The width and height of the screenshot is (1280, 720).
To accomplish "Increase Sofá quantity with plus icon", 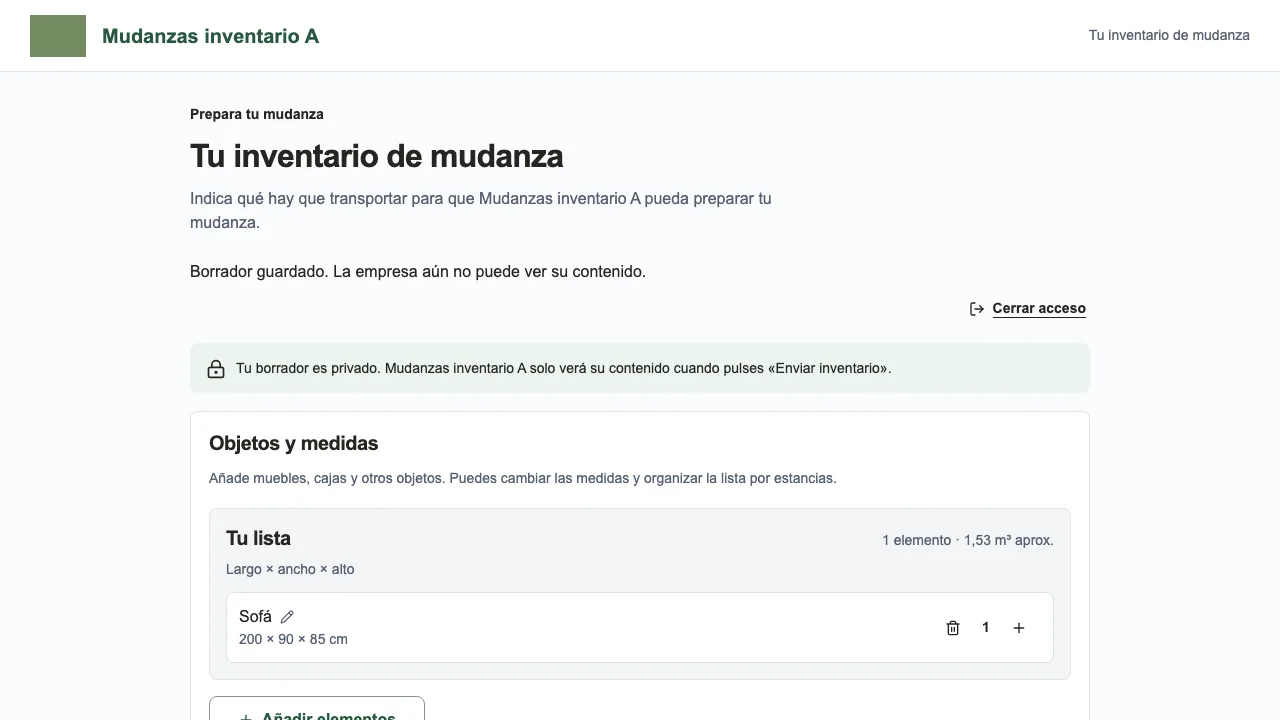I will pos(1019,628).
